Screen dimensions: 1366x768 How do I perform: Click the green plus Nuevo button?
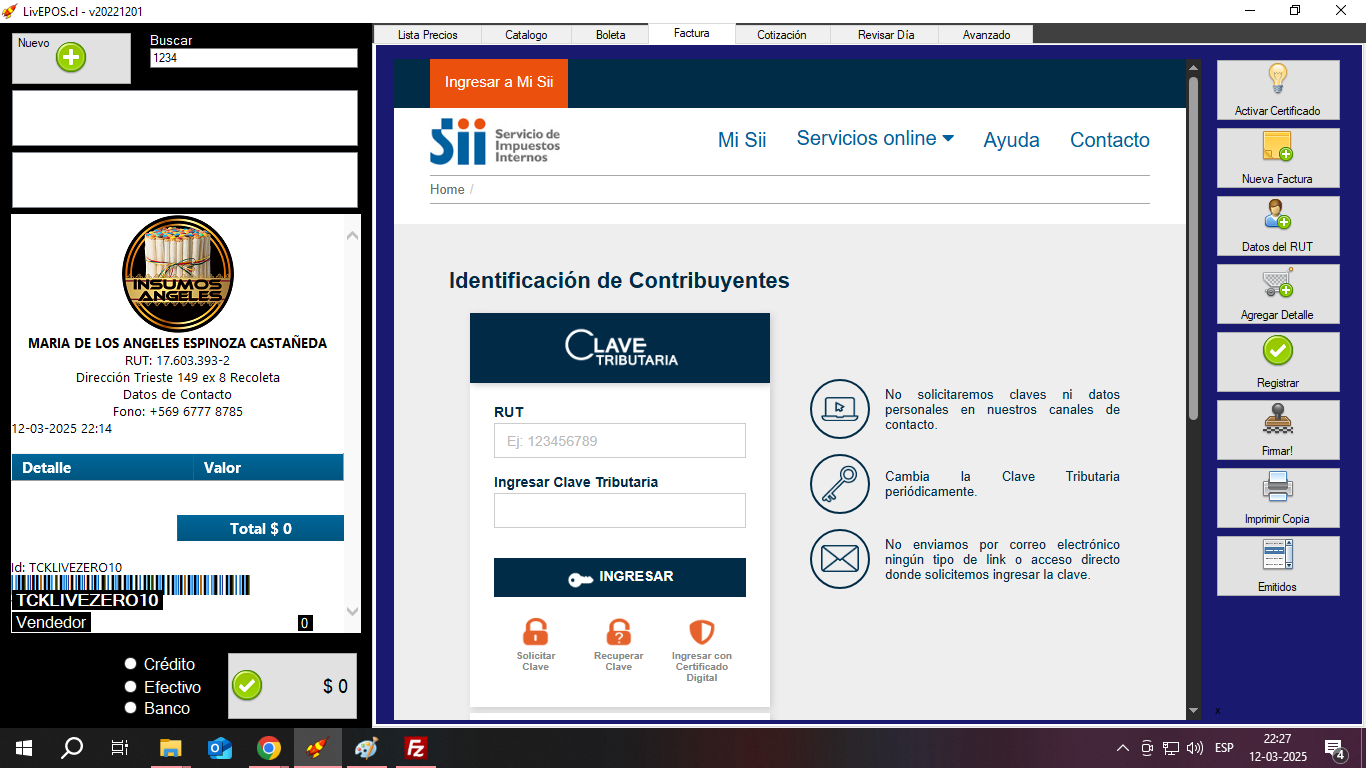tap(71, 58)
